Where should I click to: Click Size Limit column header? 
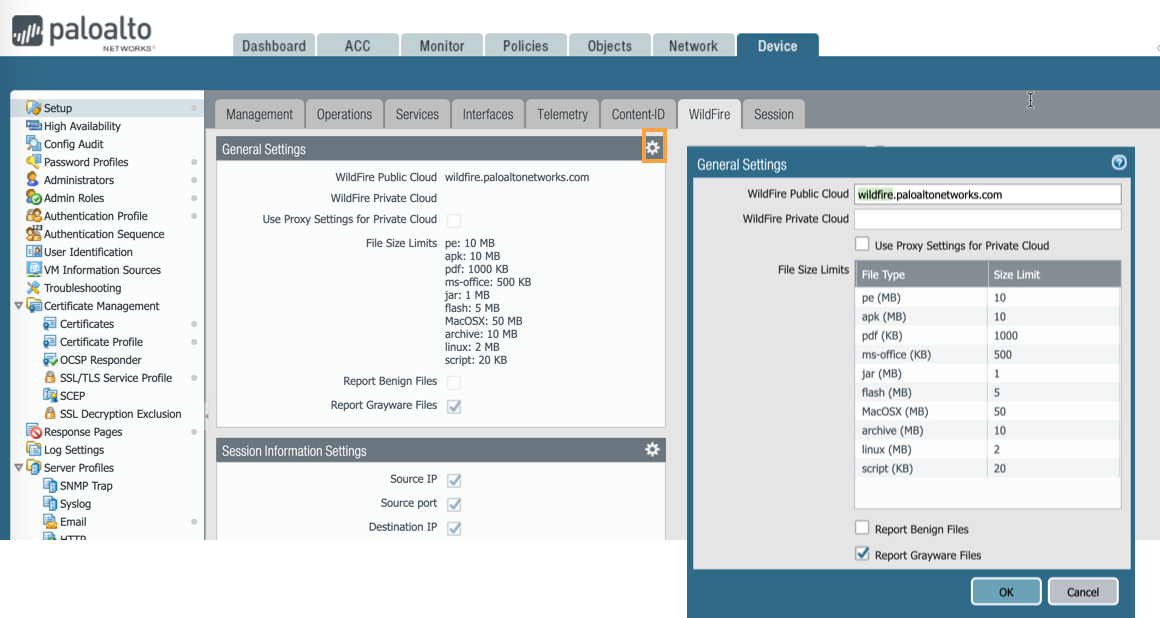pyautogui.click(x=1054, y=274)
